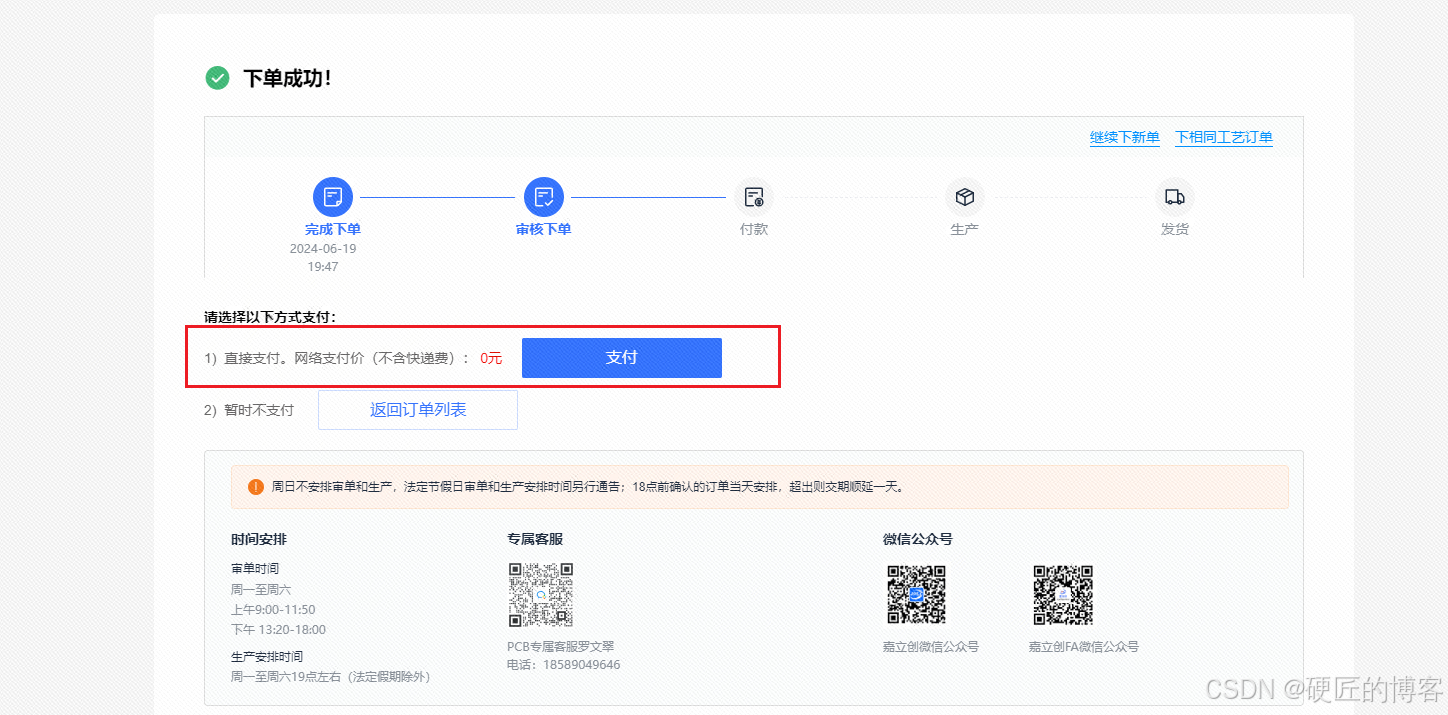
Task: Click the 审核下单 step label
Action: coord(544,229)
